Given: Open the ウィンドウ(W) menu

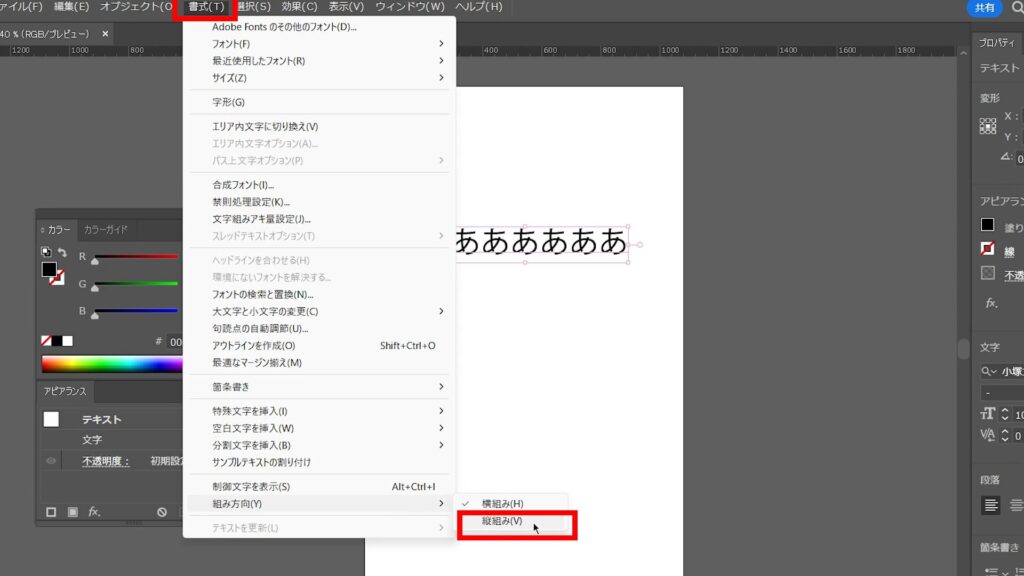Looking at the screenshot, I should pos(409,7).
